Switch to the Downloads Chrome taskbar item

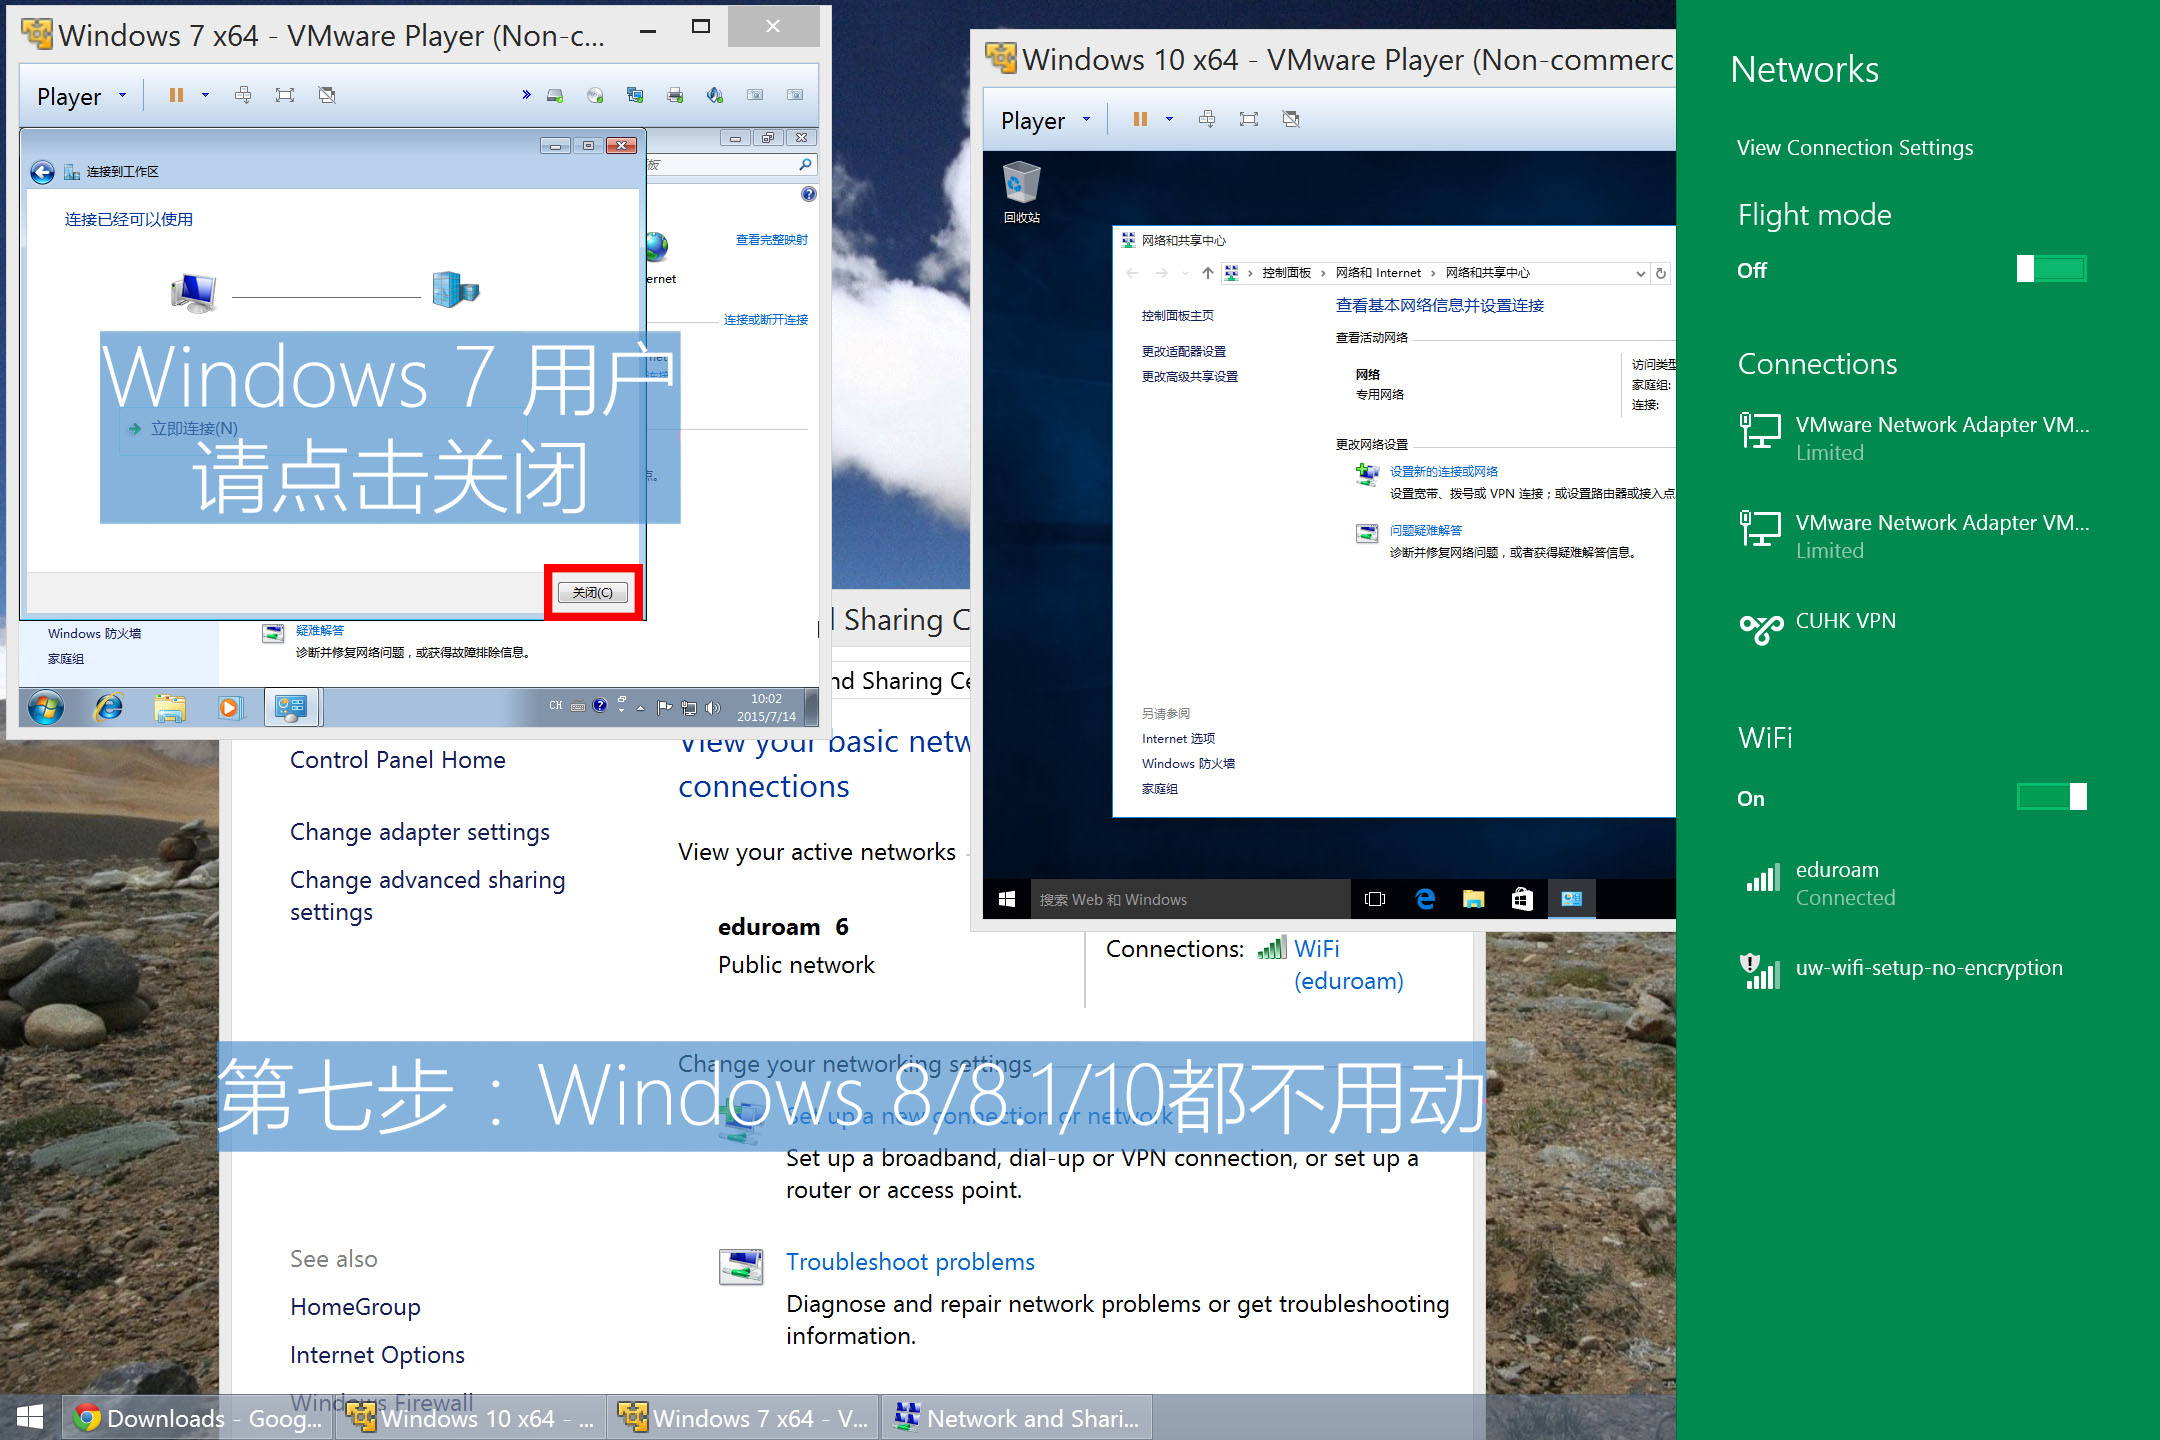(198, 1418)
